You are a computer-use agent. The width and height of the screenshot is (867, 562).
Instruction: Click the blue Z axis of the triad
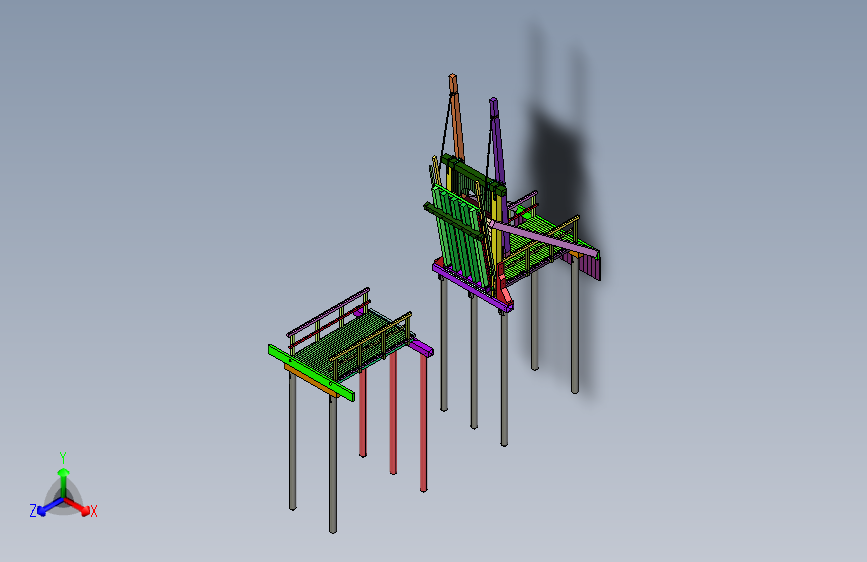50,507
